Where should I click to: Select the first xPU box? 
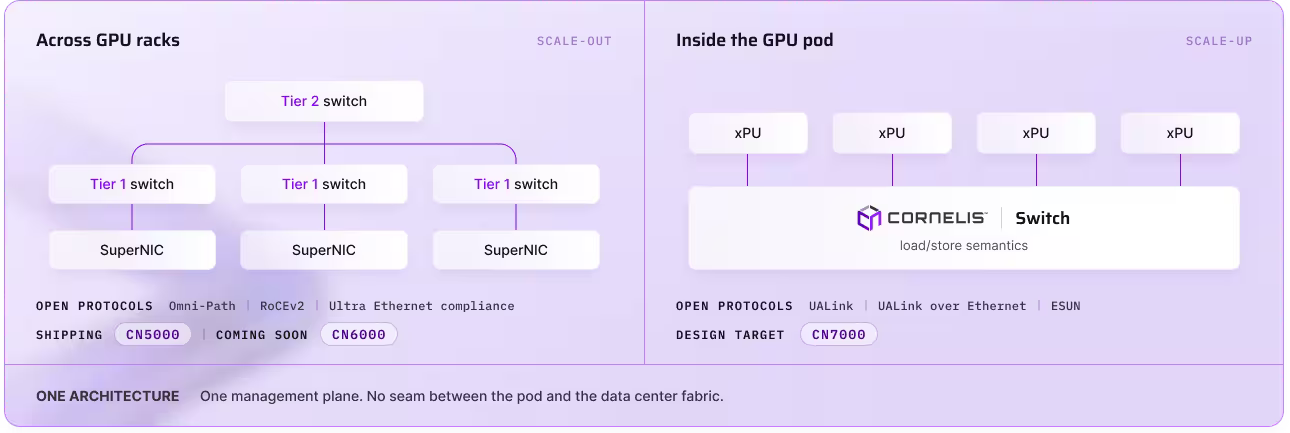click(x=748, y=133)
